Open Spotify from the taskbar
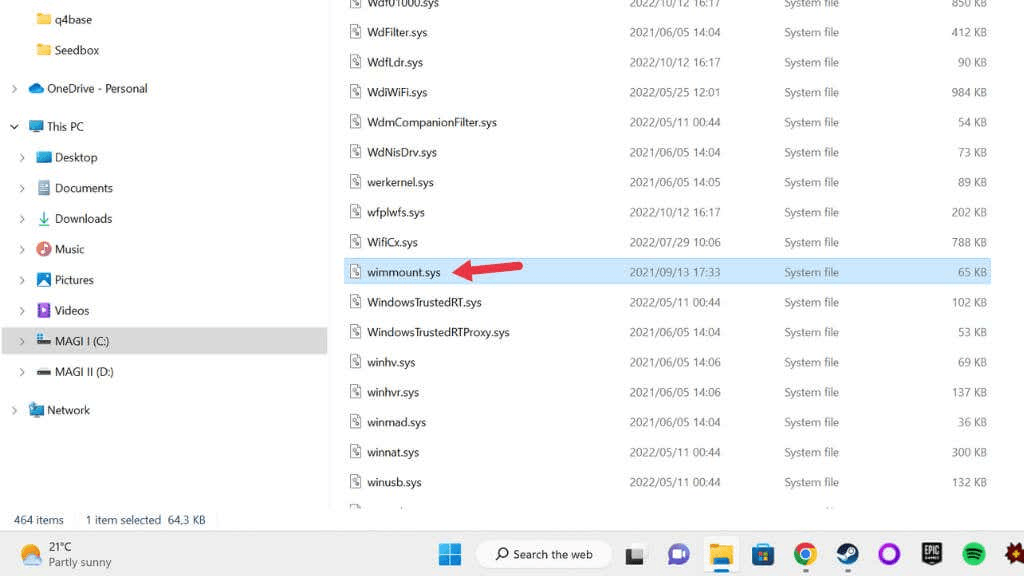Image resolution: width=1024 pixels, height=576 pixels. tap(973, 554)
